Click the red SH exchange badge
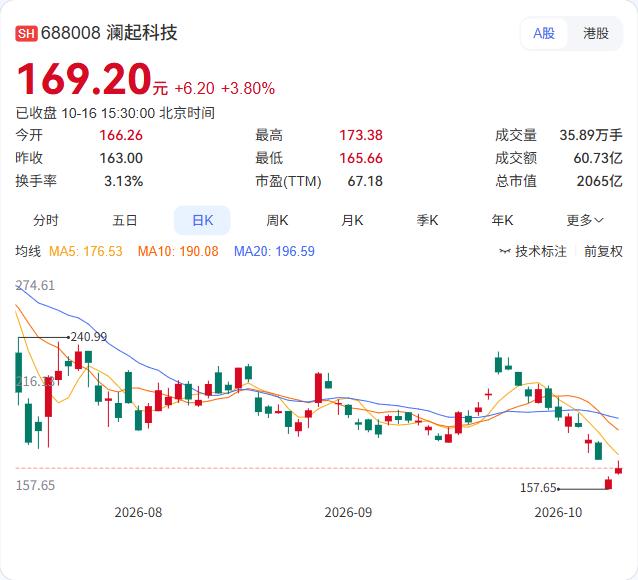Image resolution: width=638 pixels, height=580 pixels. click(26, 33)
